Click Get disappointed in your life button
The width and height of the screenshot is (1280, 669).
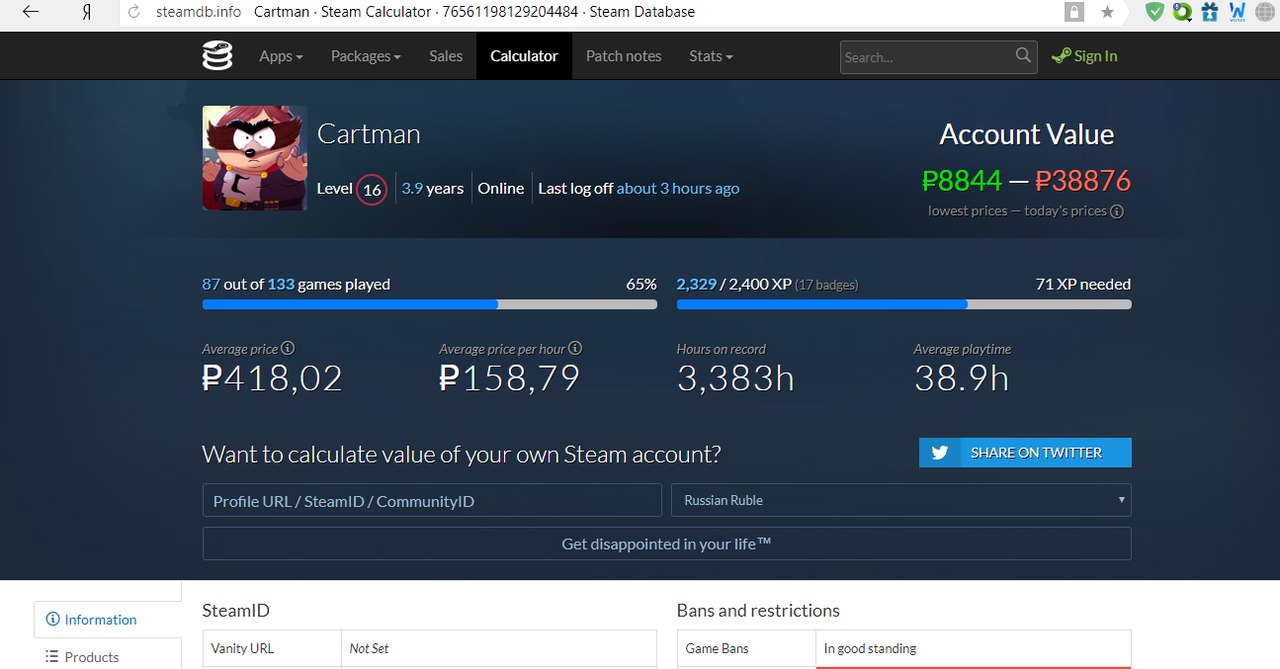(x=667, y=544)
